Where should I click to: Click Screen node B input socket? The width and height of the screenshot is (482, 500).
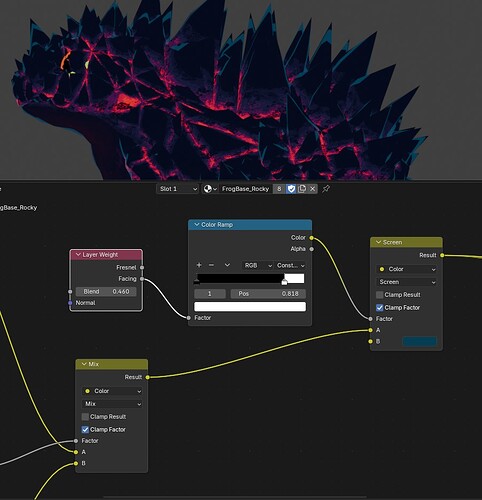pos(370,342)
